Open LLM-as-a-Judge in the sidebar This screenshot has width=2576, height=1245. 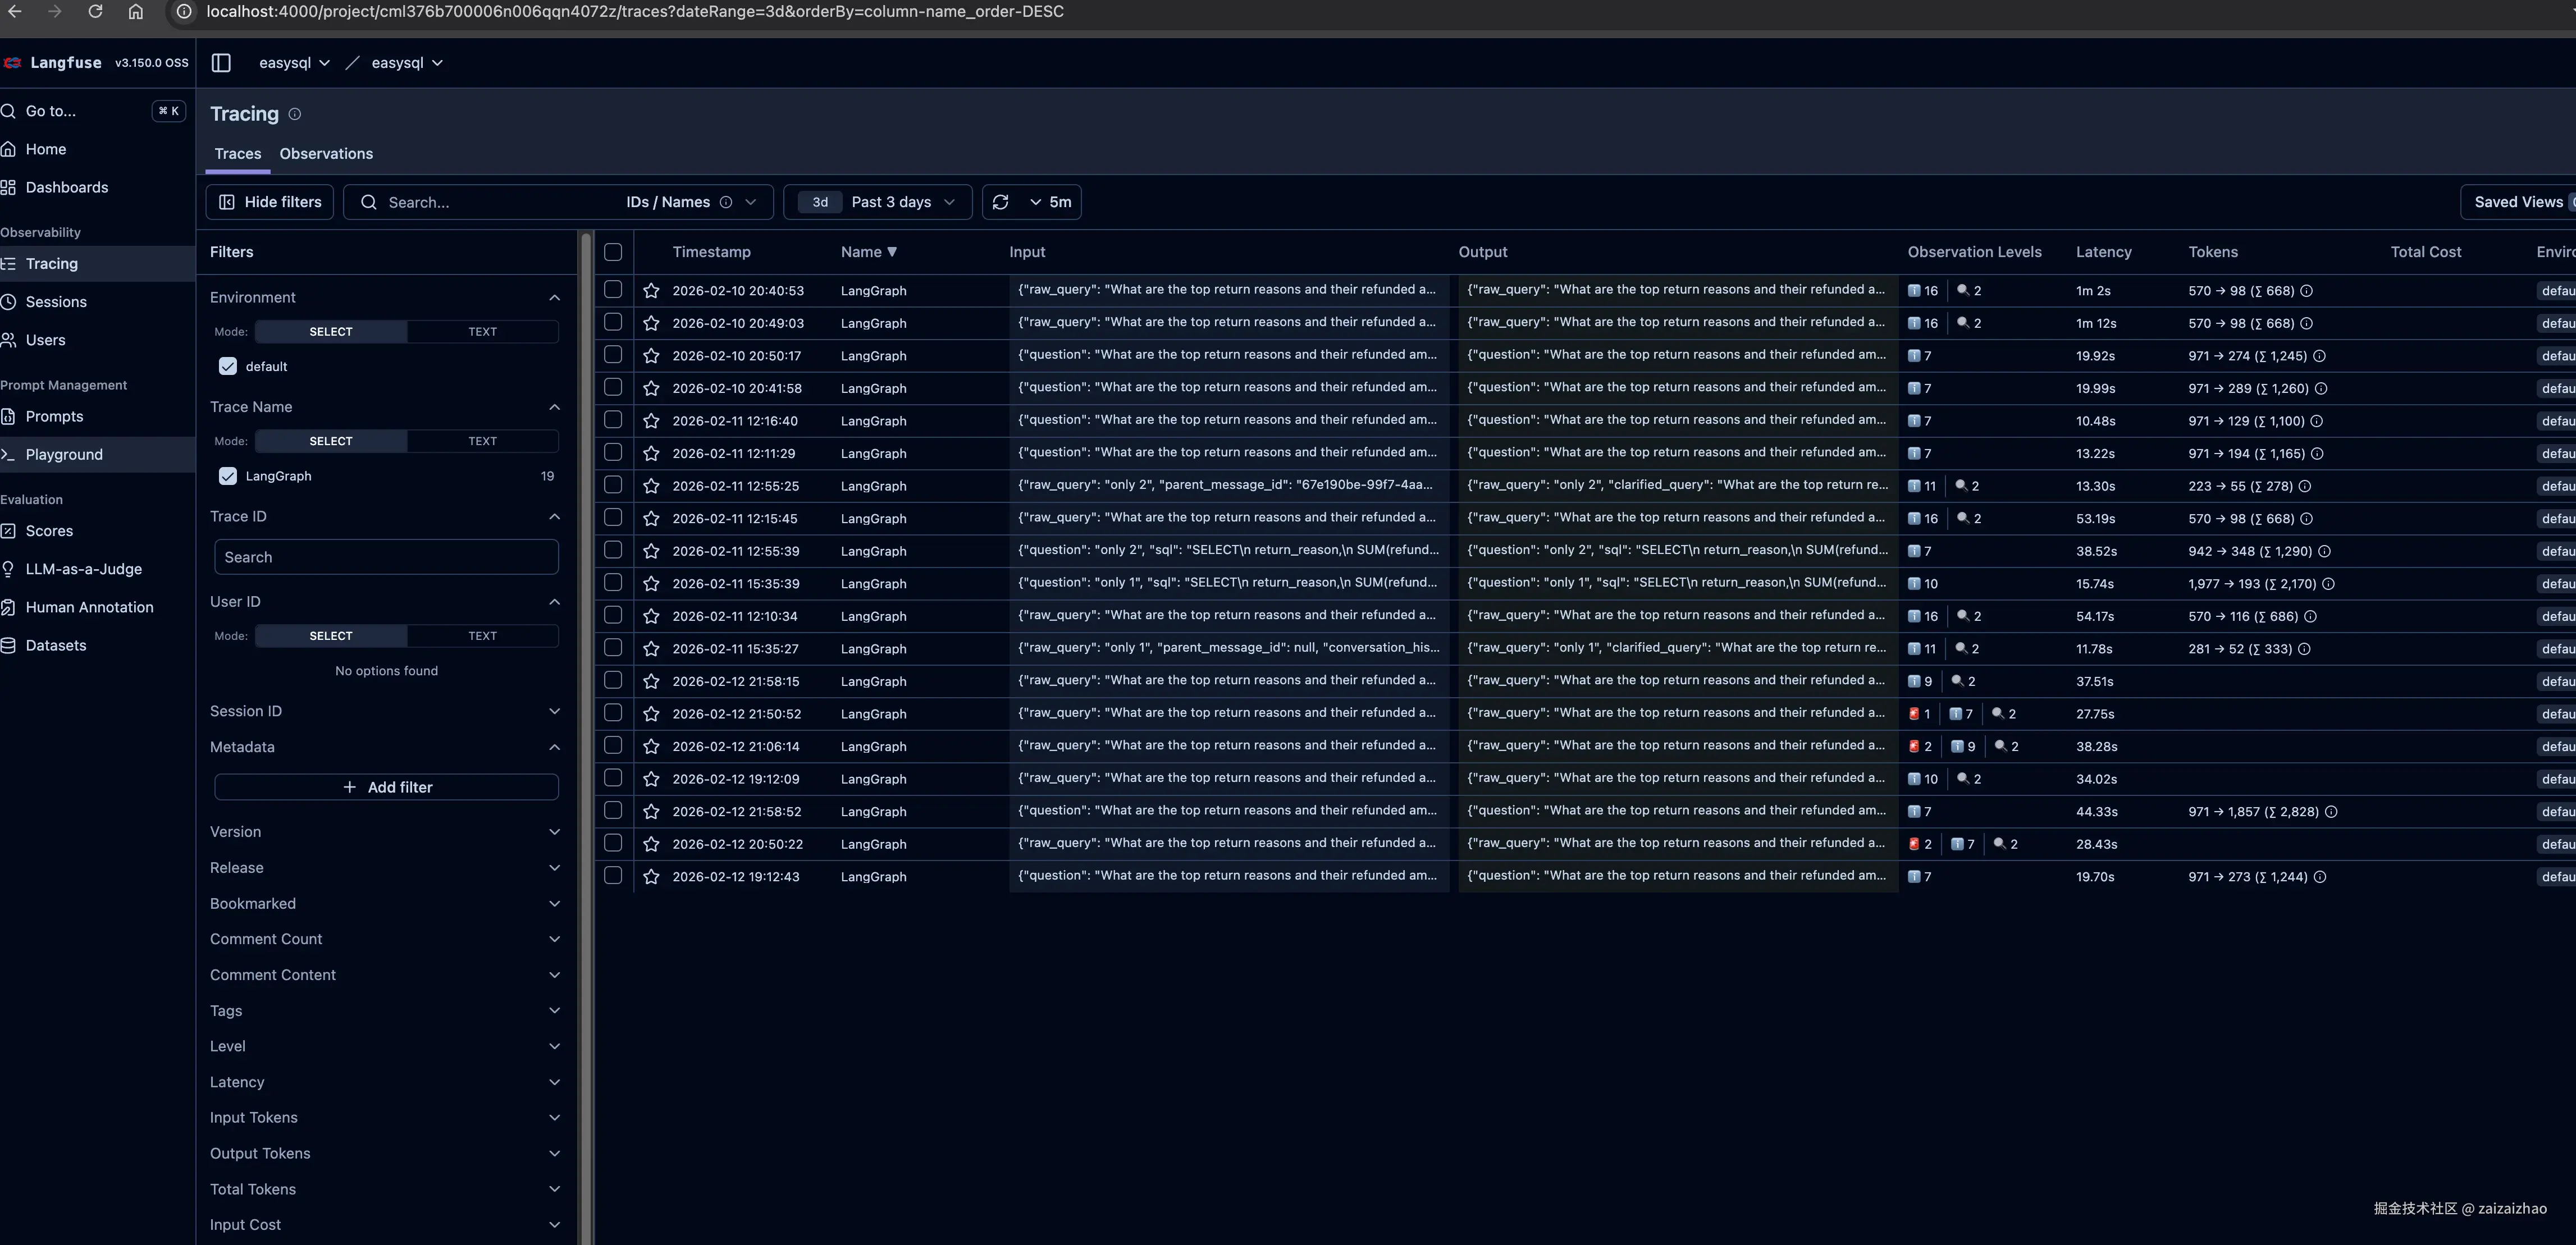point(83,569)
